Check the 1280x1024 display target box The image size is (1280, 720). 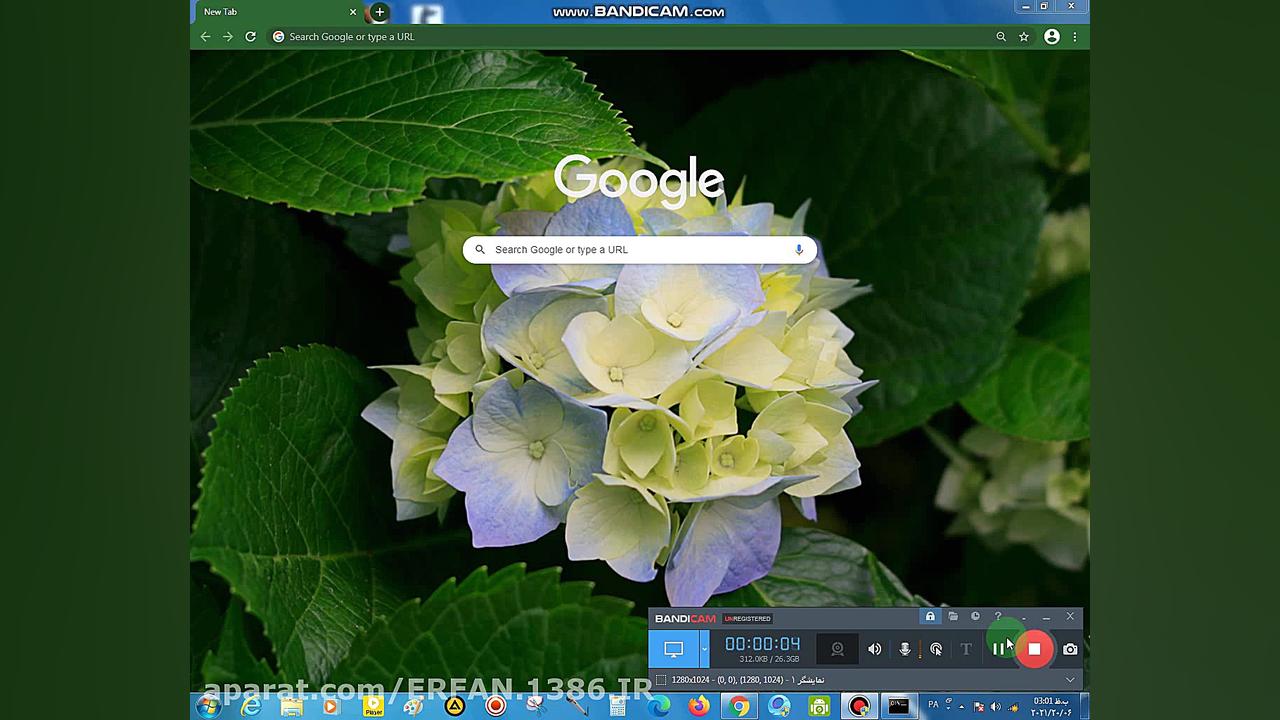[x=660, y=680]
